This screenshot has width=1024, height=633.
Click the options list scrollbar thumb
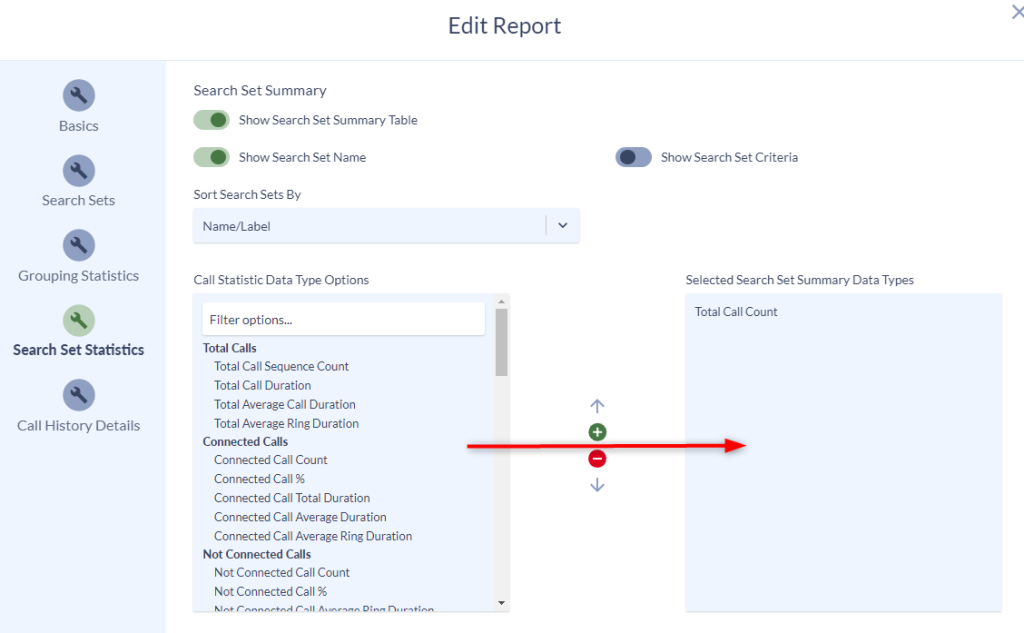coord(502,342)
